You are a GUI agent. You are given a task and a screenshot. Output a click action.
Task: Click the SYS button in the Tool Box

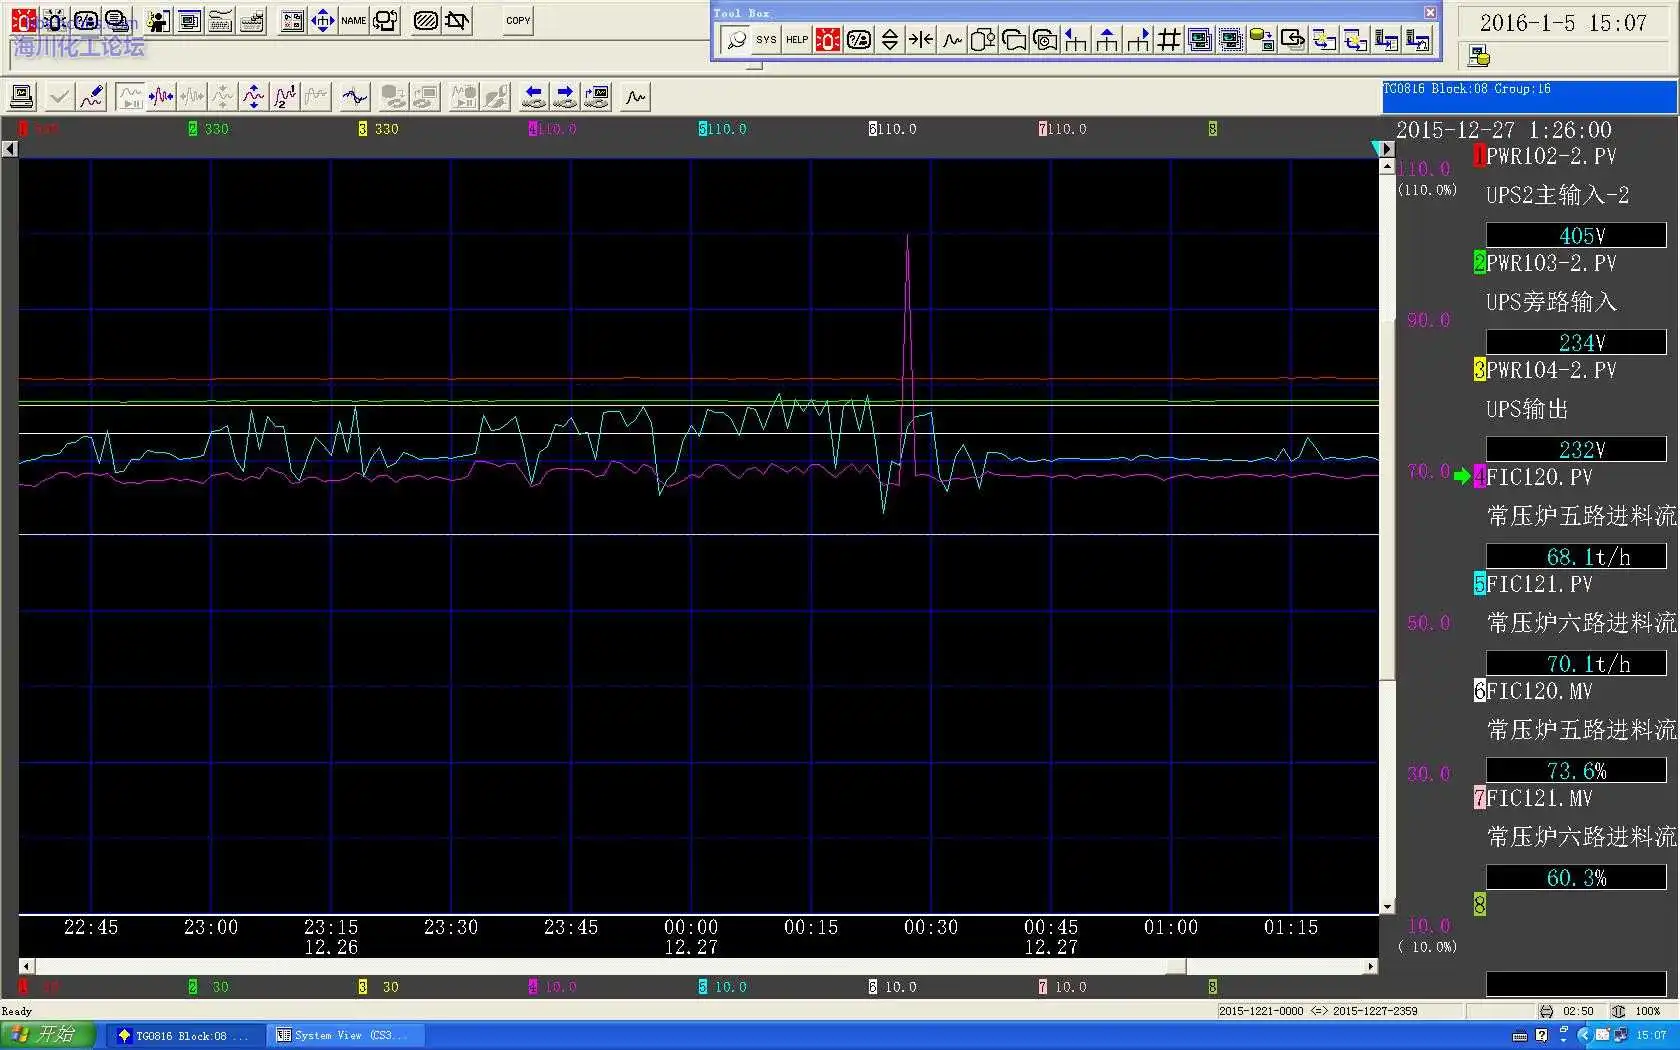click(x=766, y=40)
